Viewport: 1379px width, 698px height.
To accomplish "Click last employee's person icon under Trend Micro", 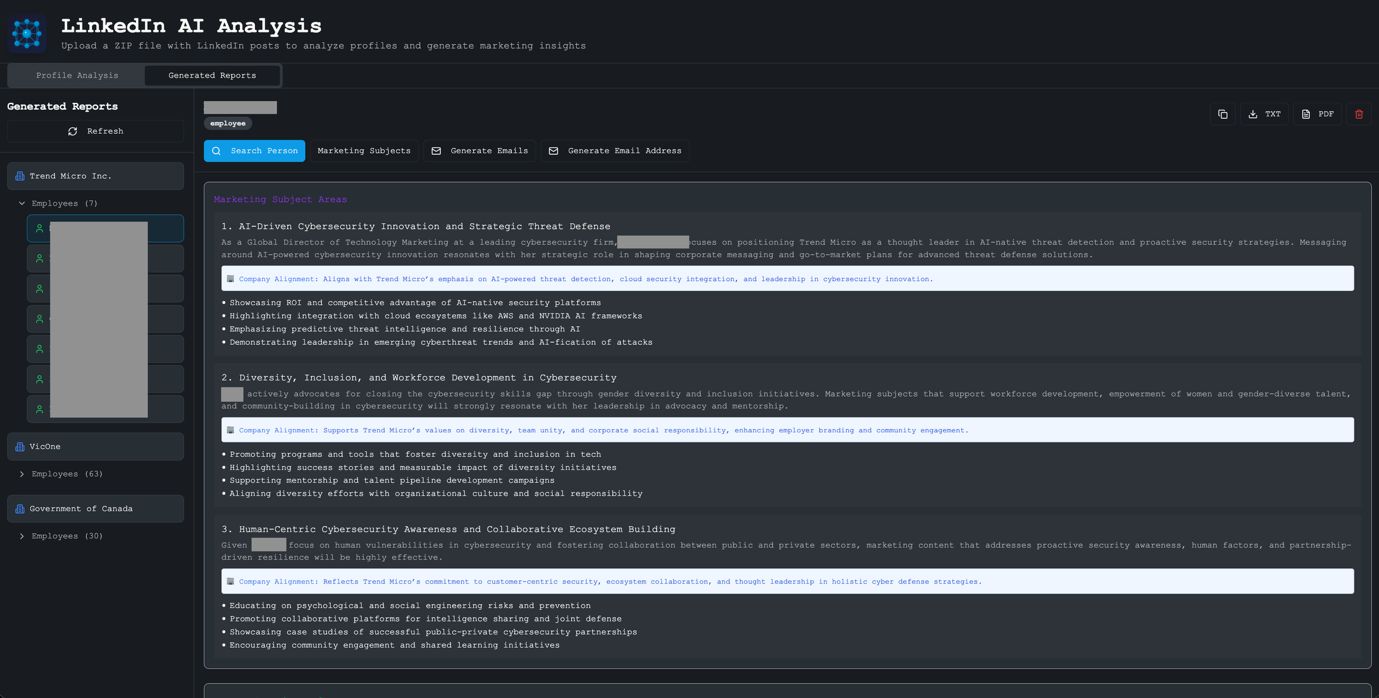I will coord(40,409).
